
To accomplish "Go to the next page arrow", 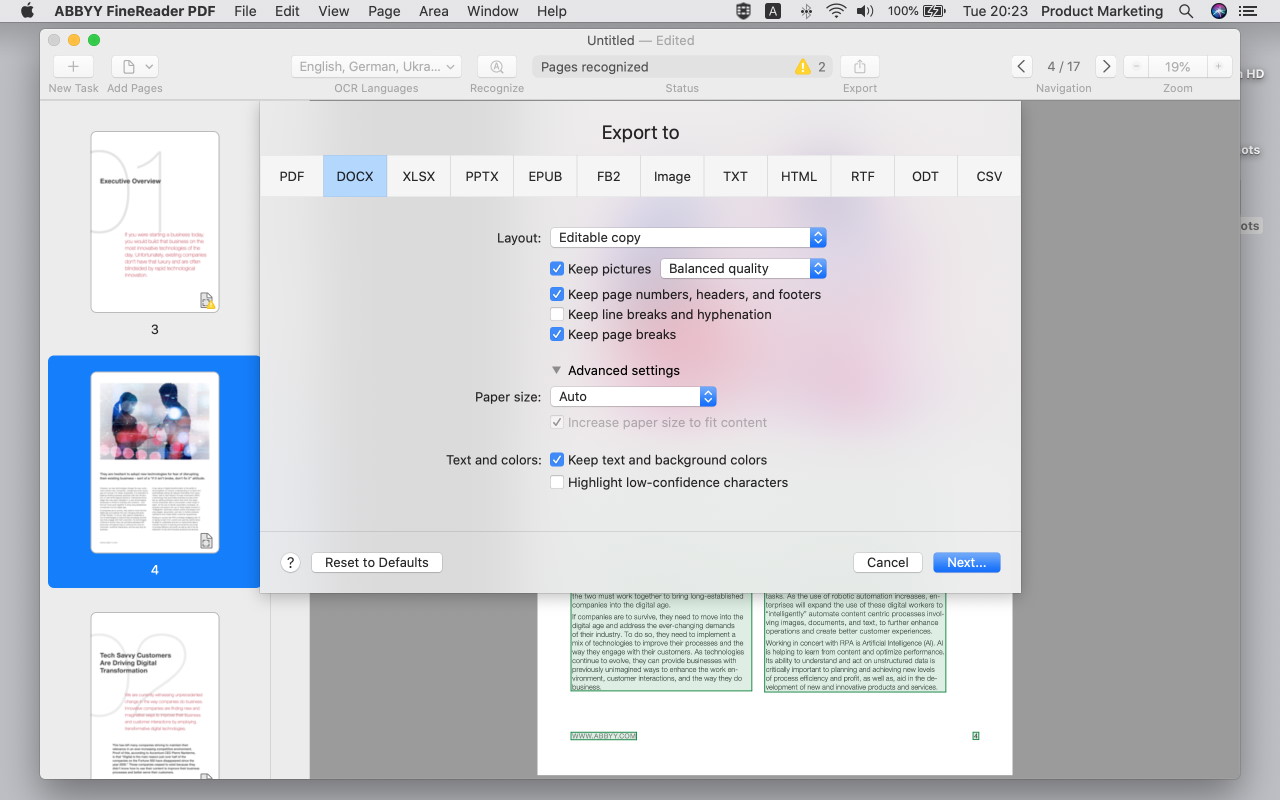I will pos(1105,67).
